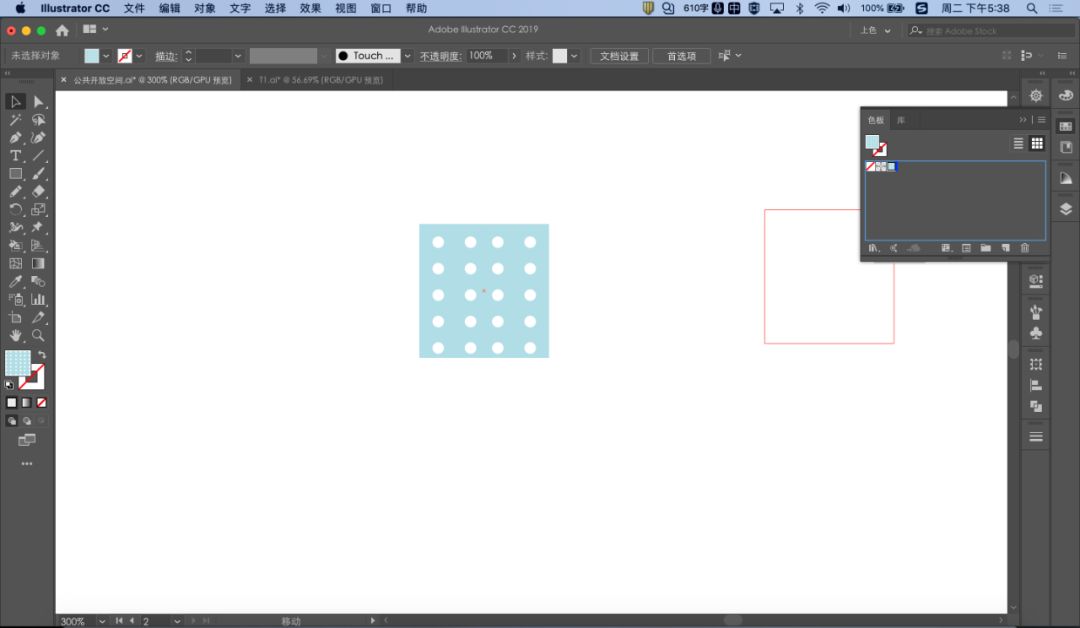
Task: Pick the light blue swatch in panel
Action: (x=891, y=167)
